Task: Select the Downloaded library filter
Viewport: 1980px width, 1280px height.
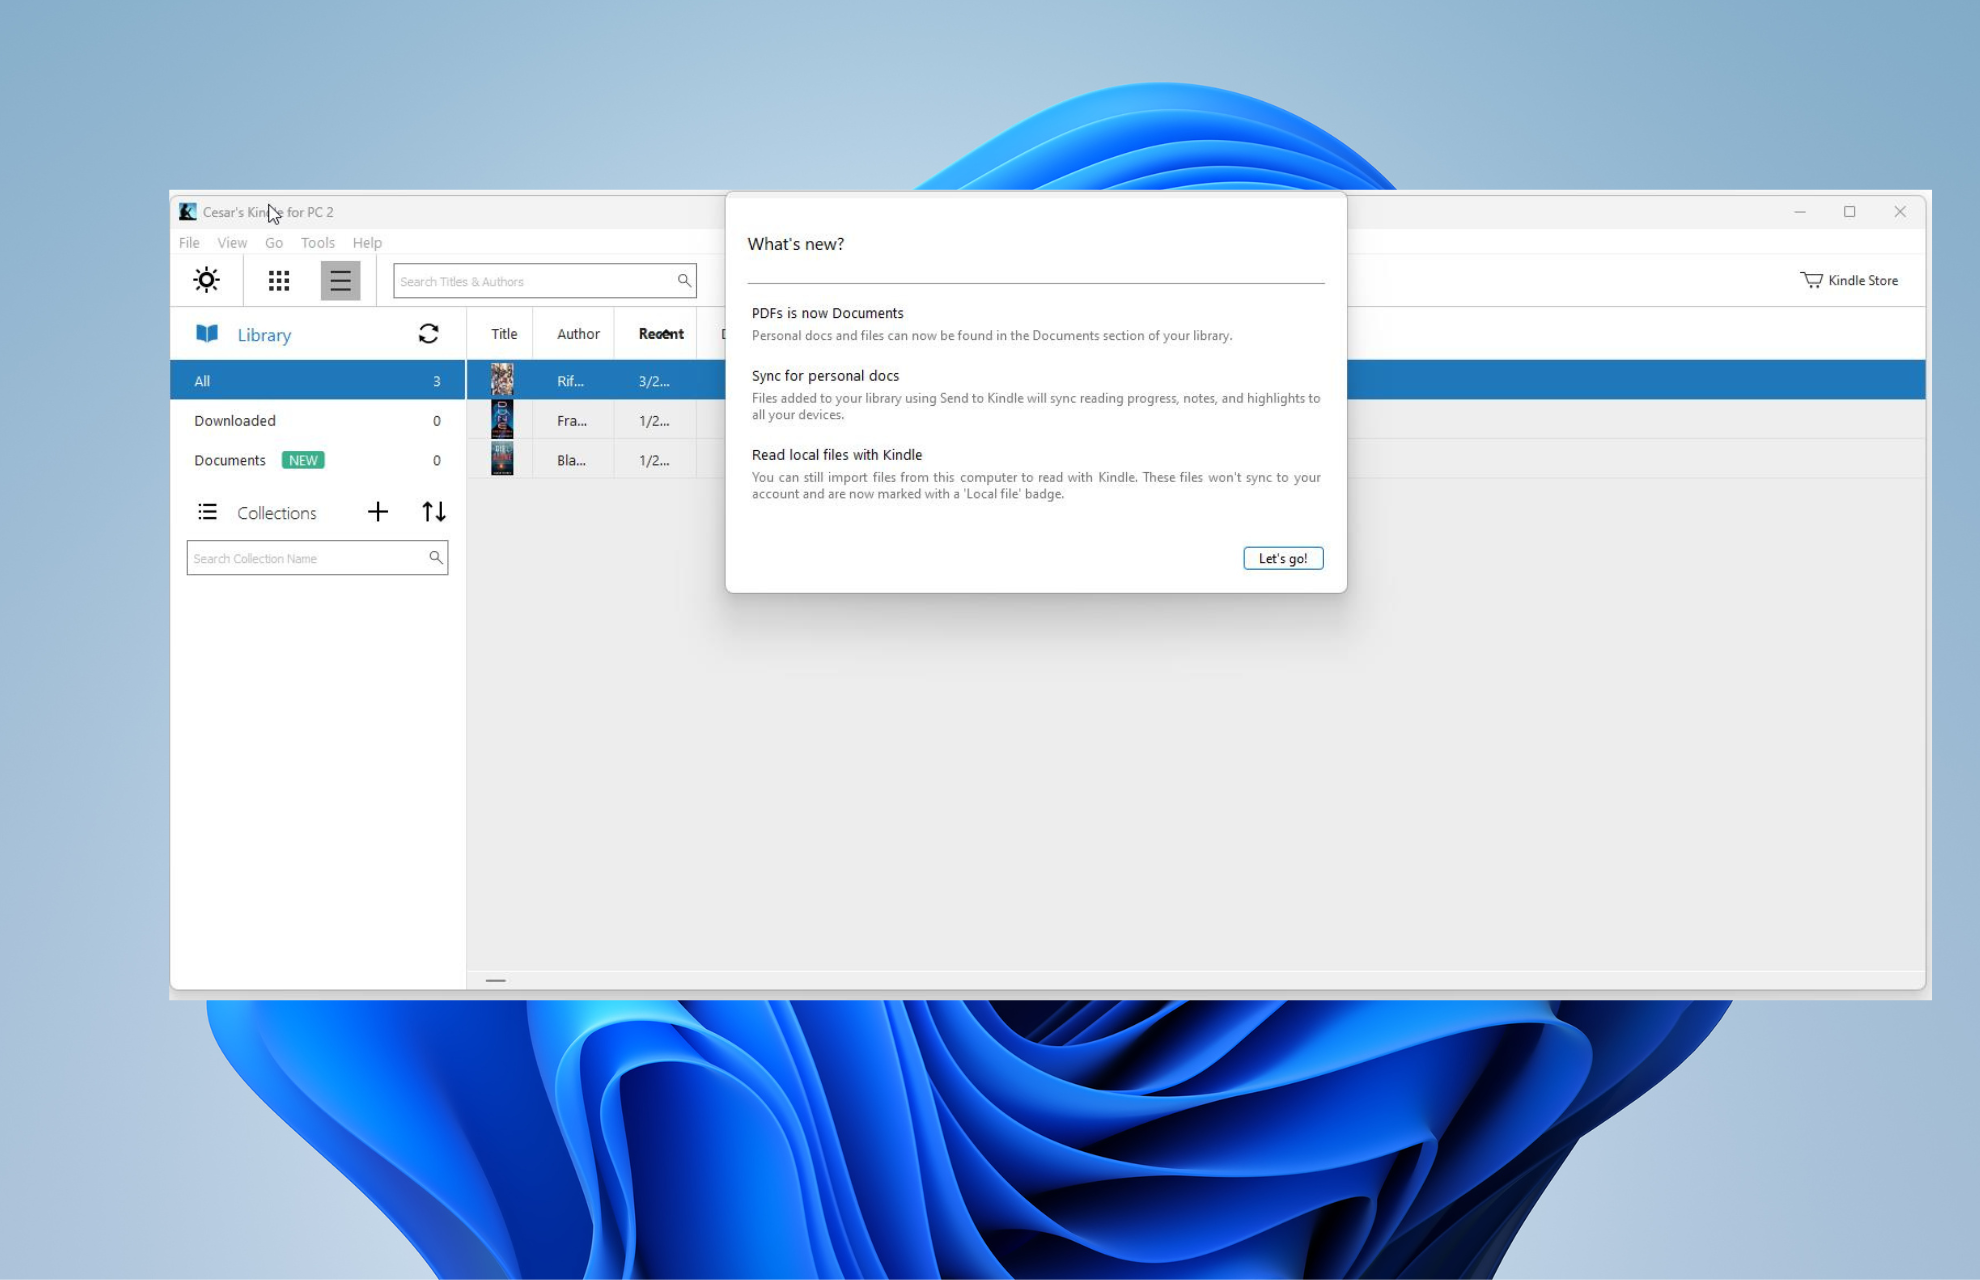Action: tap(234, 418)
